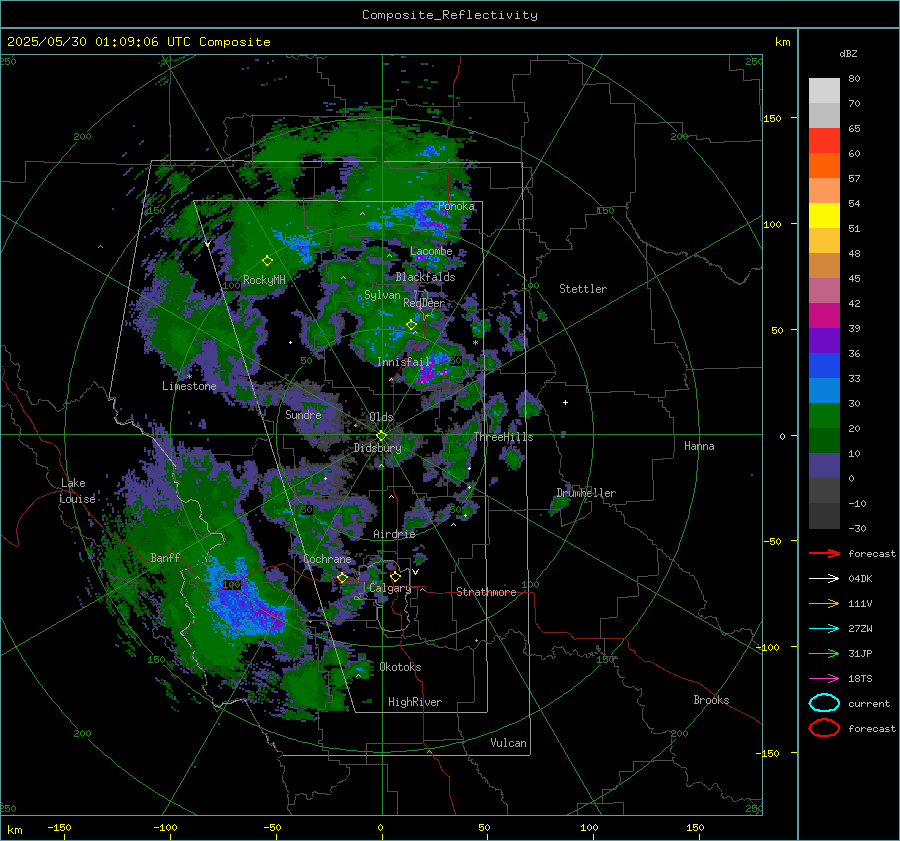Select the magenta swatch in dBZ color scale
900x841 pixels.
(824, 316)
